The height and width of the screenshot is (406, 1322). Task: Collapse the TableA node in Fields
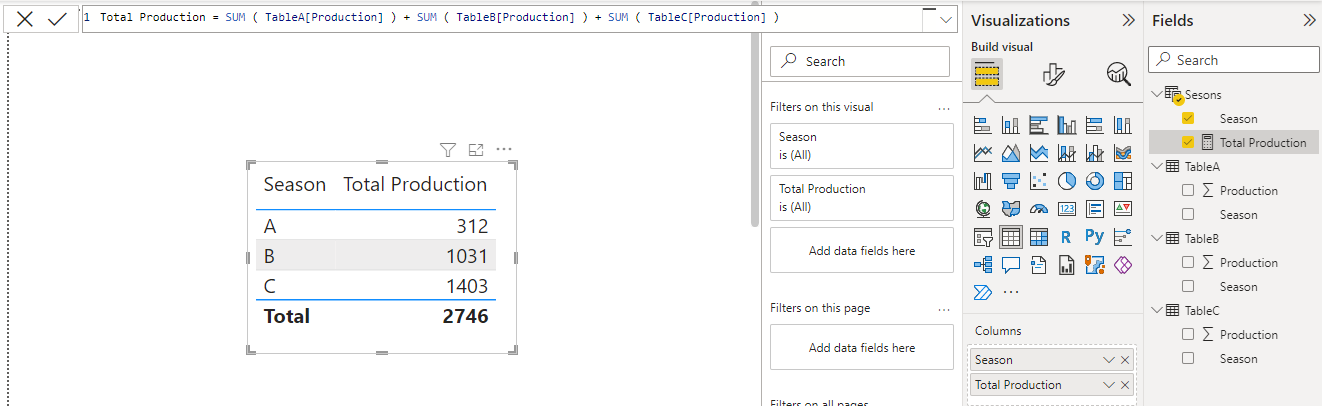click(x=1157, y=166)
